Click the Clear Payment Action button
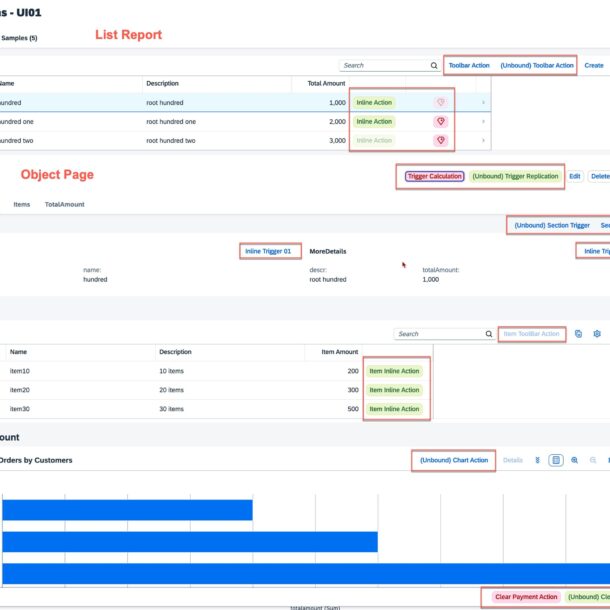Image resolution: width=610 pixels, height=610 pixels. pyautogui.click(x=526, y=597)
